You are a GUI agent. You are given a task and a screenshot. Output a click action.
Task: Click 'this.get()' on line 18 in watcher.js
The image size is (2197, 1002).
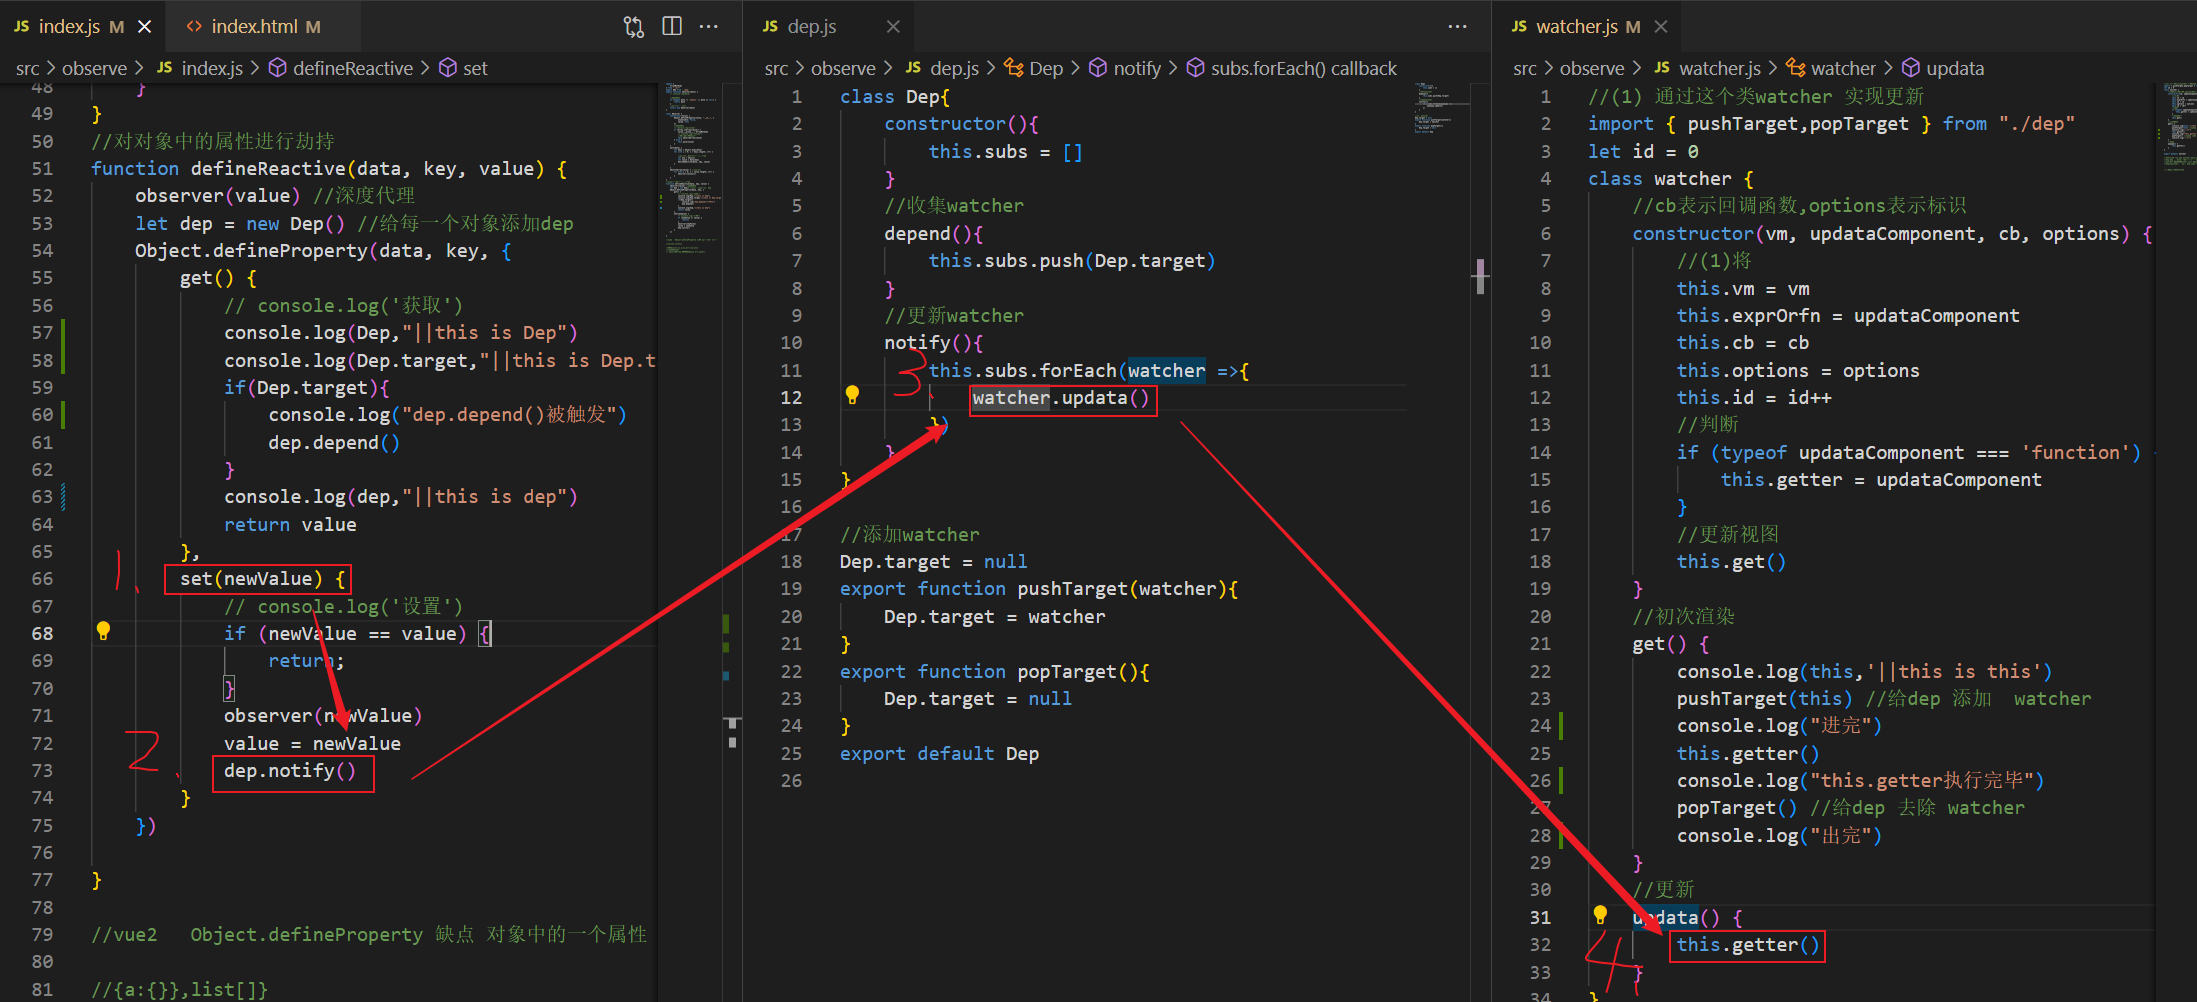pyautogui.click(x=1731, y=562)
